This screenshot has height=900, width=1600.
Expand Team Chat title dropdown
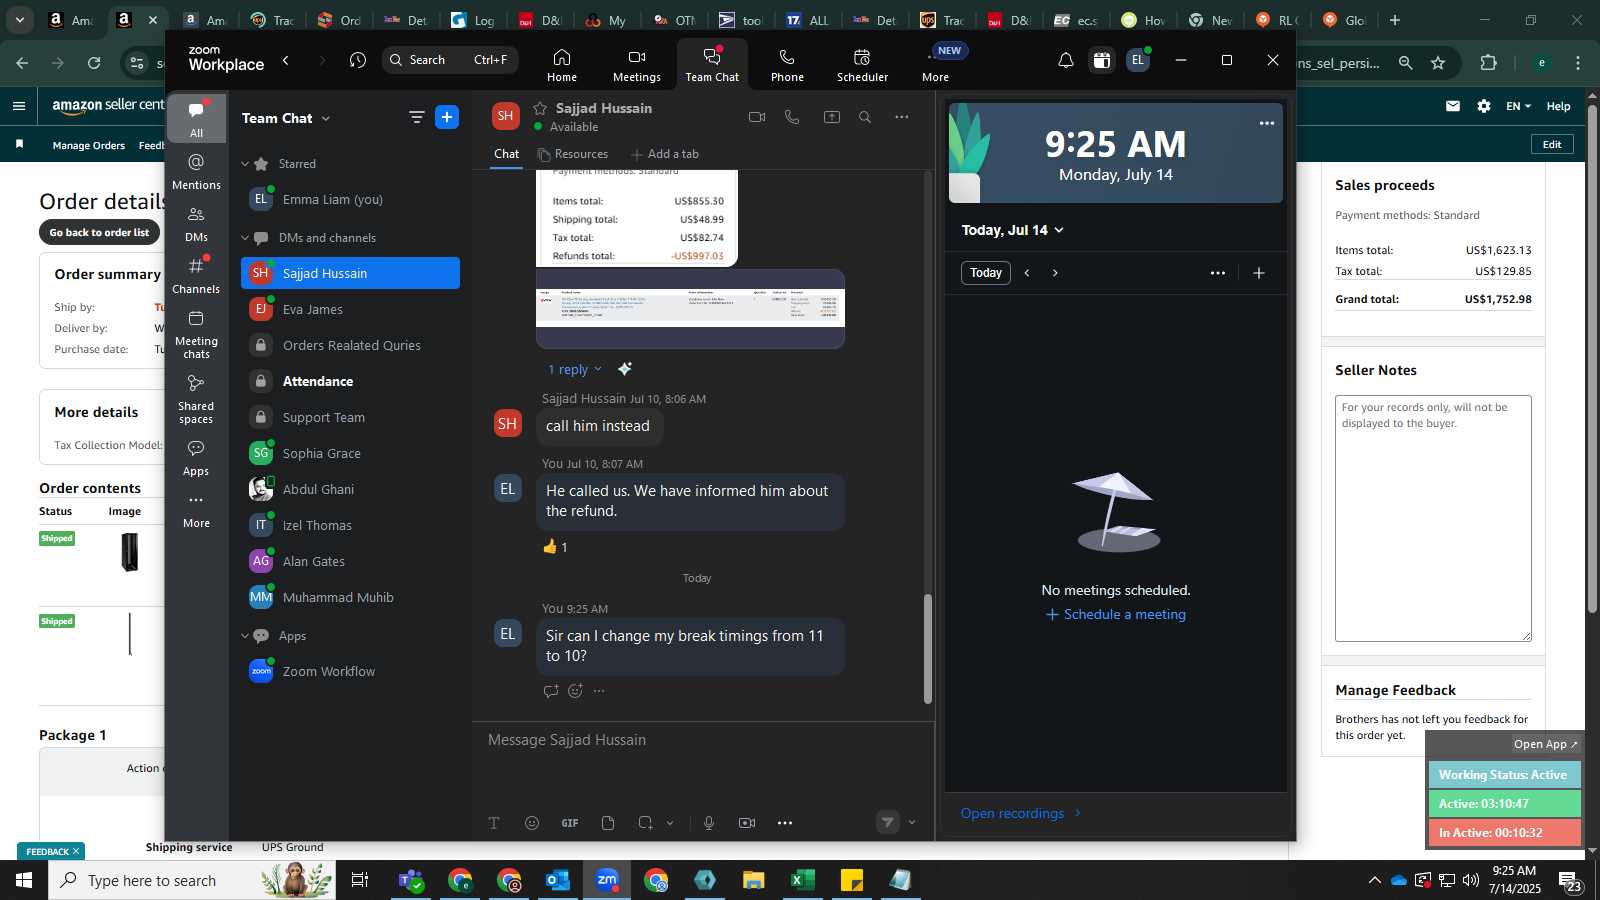pyautogui.click(x=325, y=118)
